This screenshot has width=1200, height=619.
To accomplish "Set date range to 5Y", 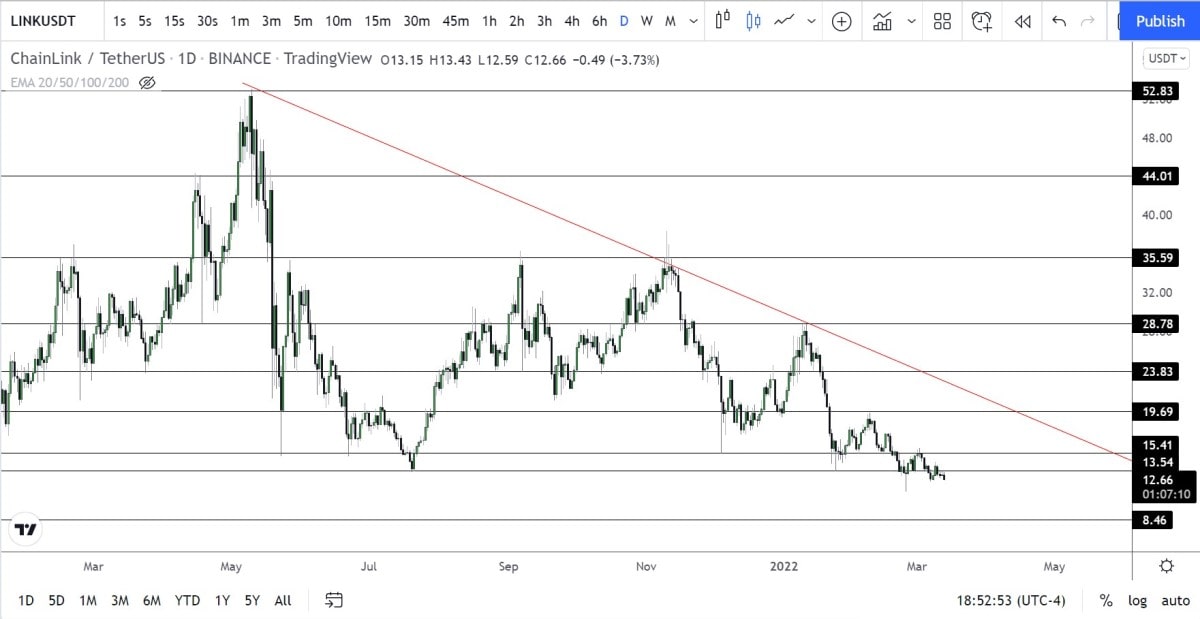I will (252, 600).
